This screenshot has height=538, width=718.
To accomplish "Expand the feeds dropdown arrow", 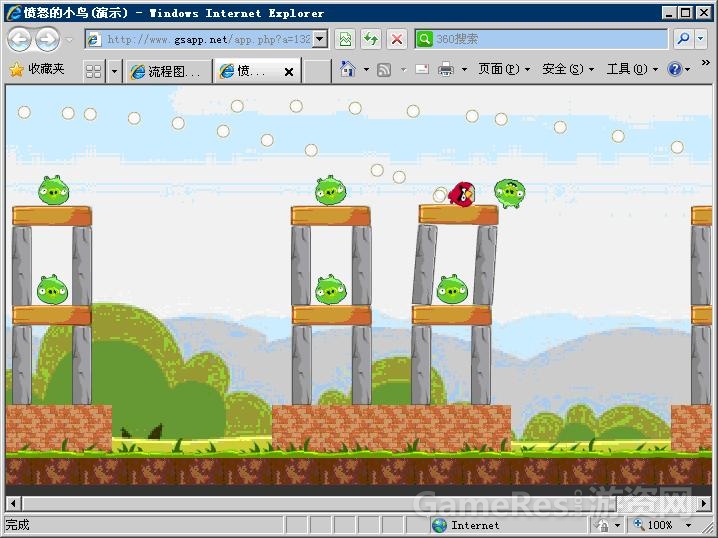I will pos(403,70).
